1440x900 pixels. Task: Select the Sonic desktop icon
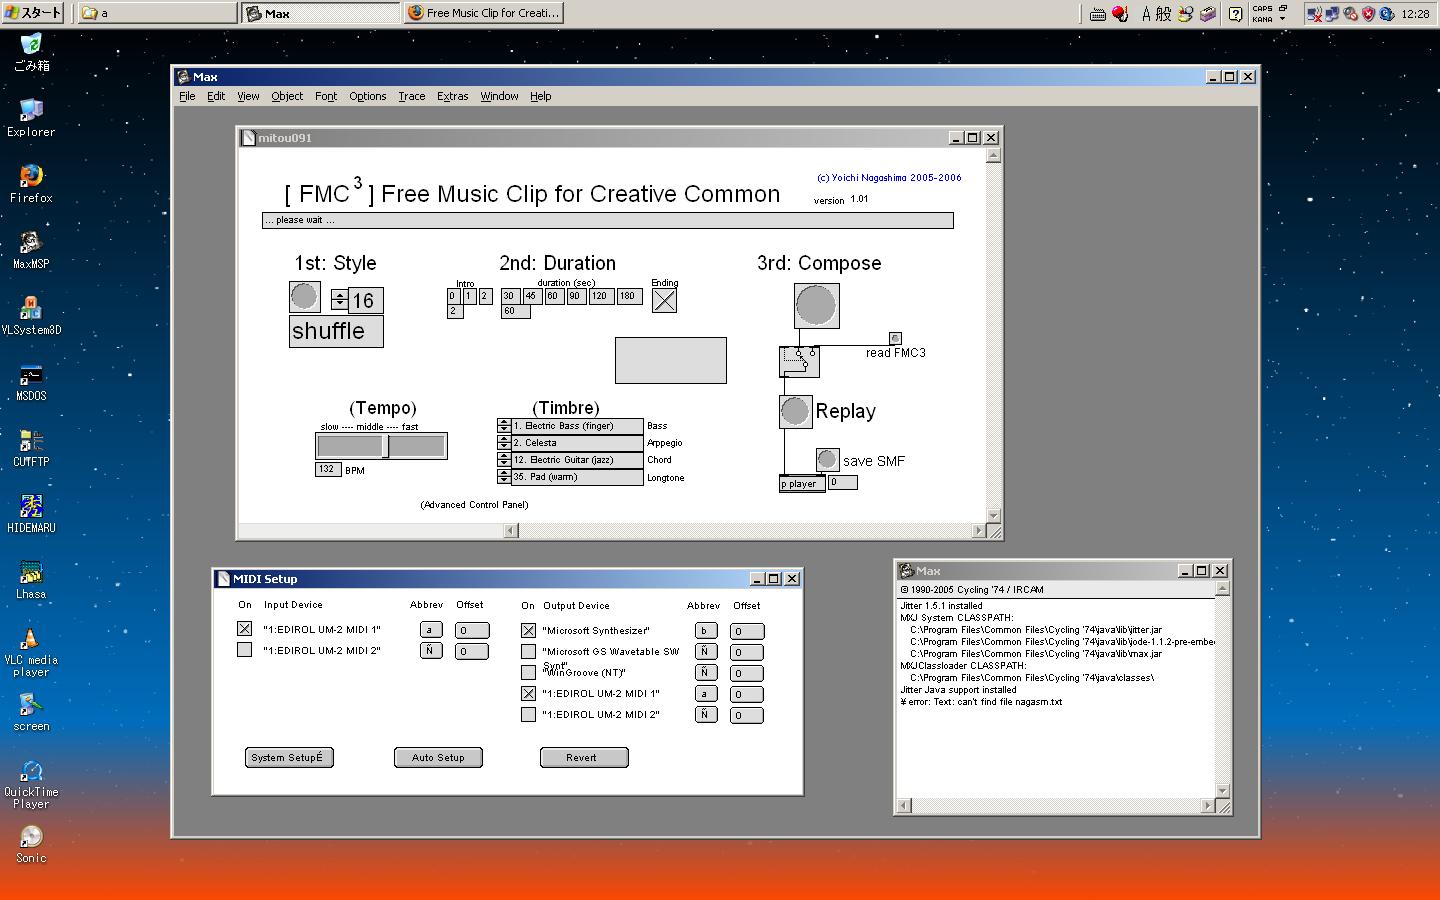31,844
